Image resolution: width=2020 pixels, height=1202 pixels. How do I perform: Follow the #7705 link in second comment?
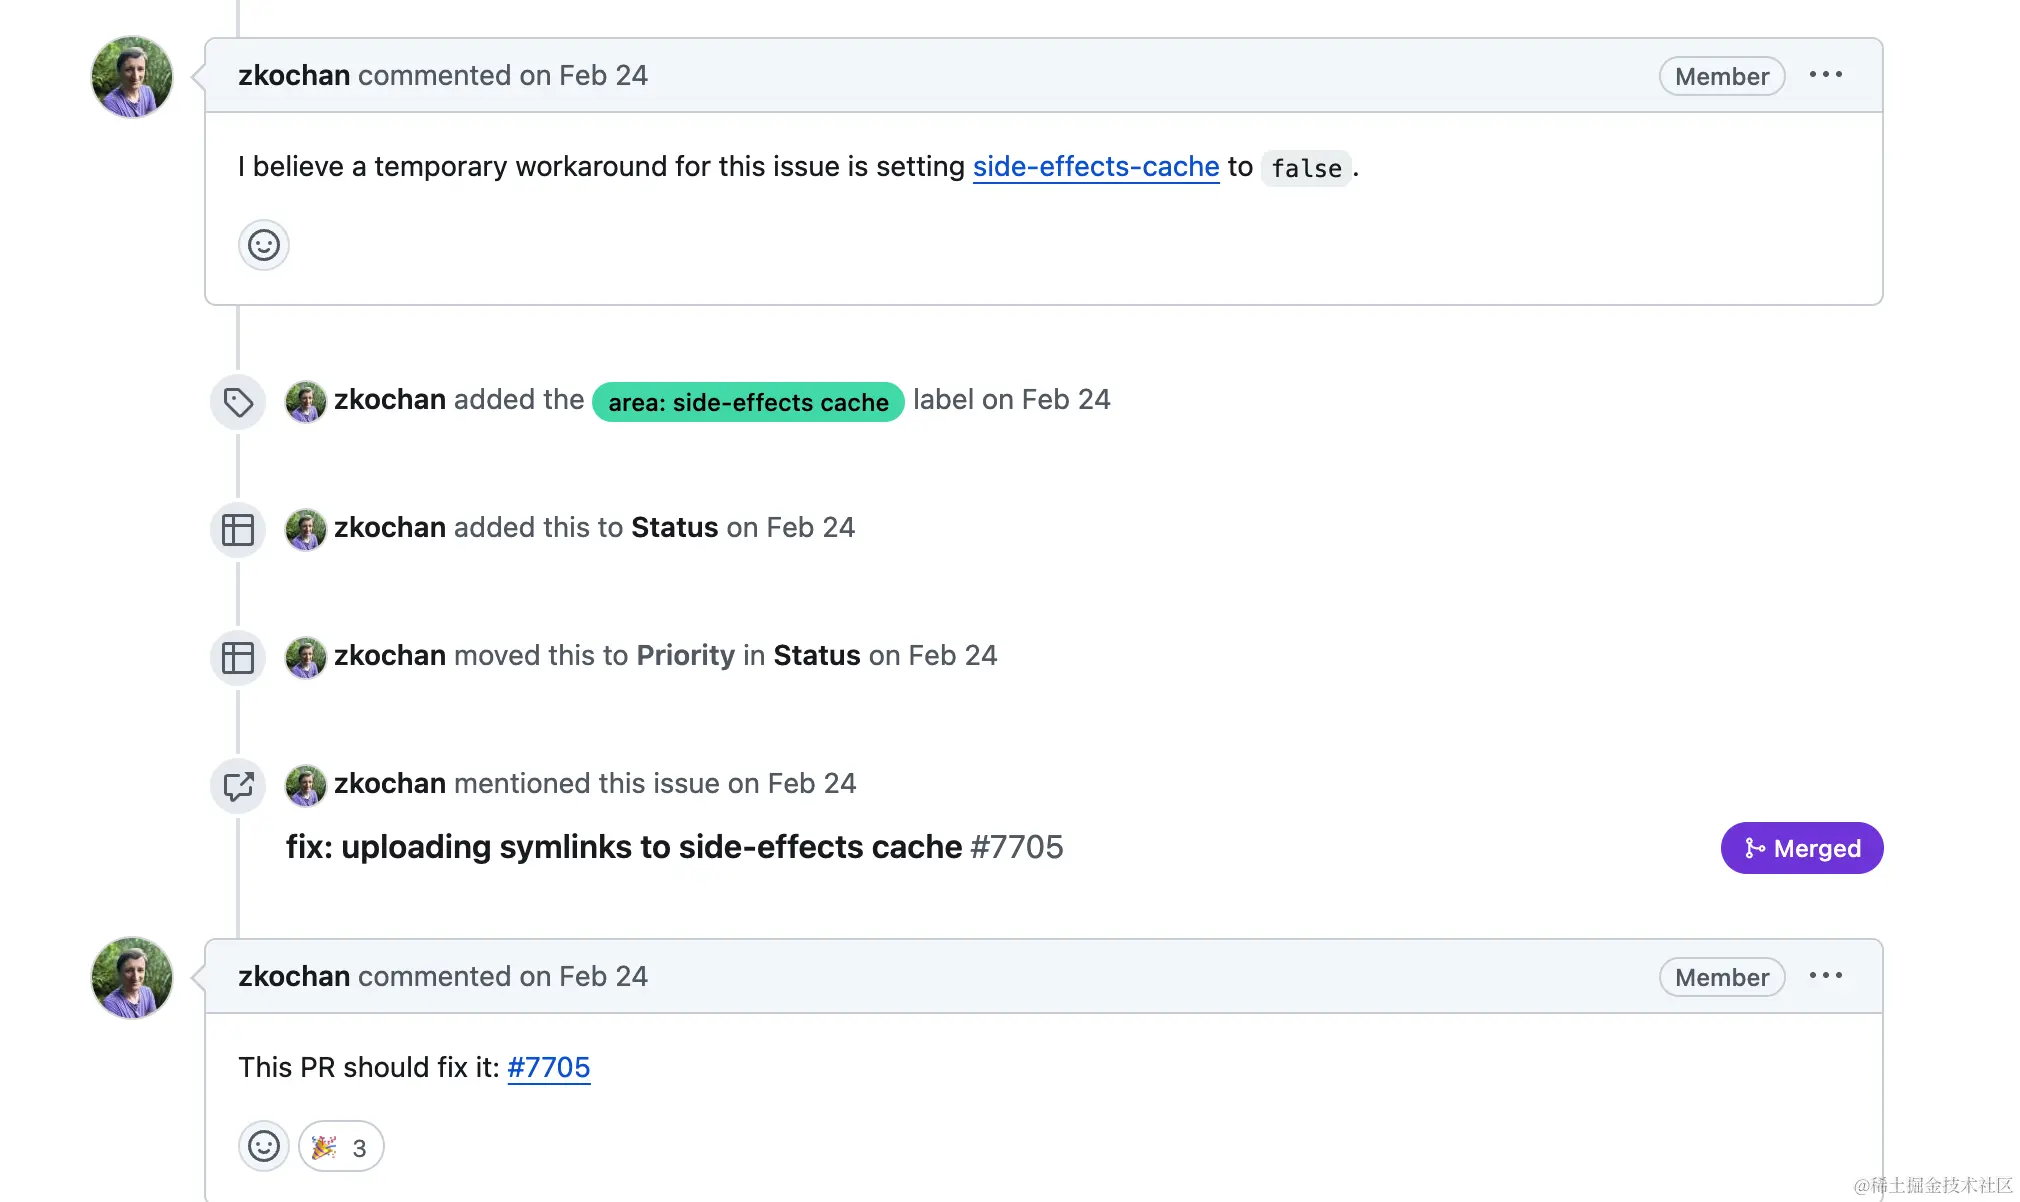(548, 1067)
